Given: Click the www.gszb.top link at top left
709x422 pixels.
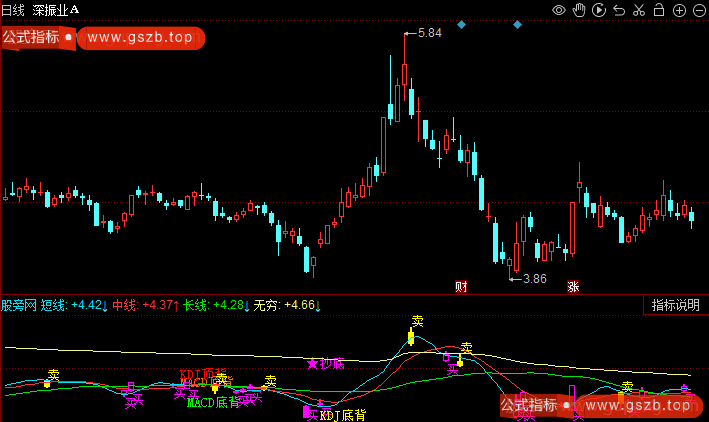Looking at the screenshot, I should pos(139,39).
